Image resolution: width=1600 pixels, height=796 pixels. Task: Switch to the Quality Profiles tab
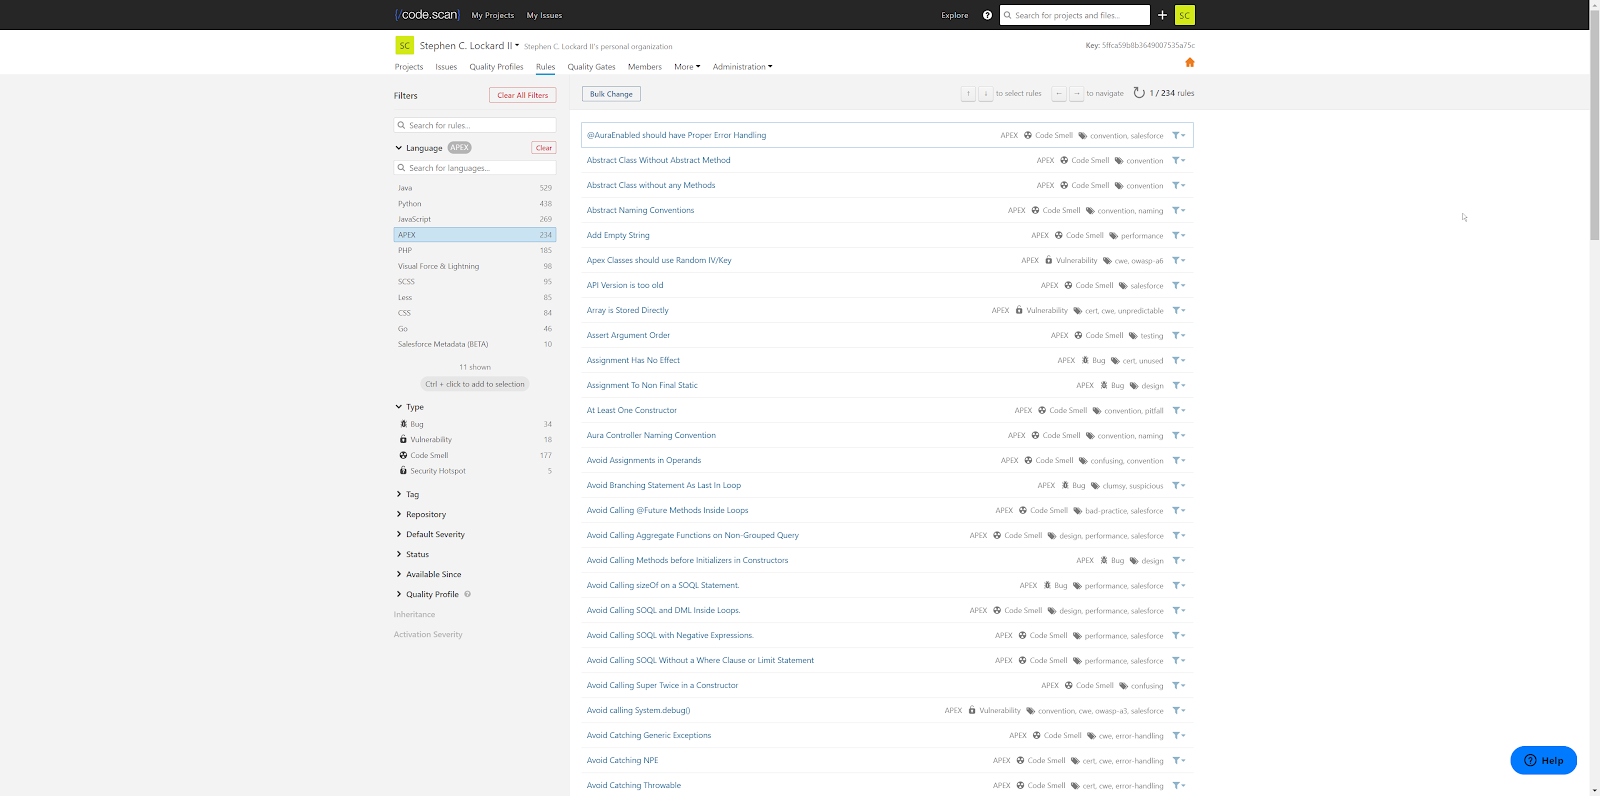[496, 67]
